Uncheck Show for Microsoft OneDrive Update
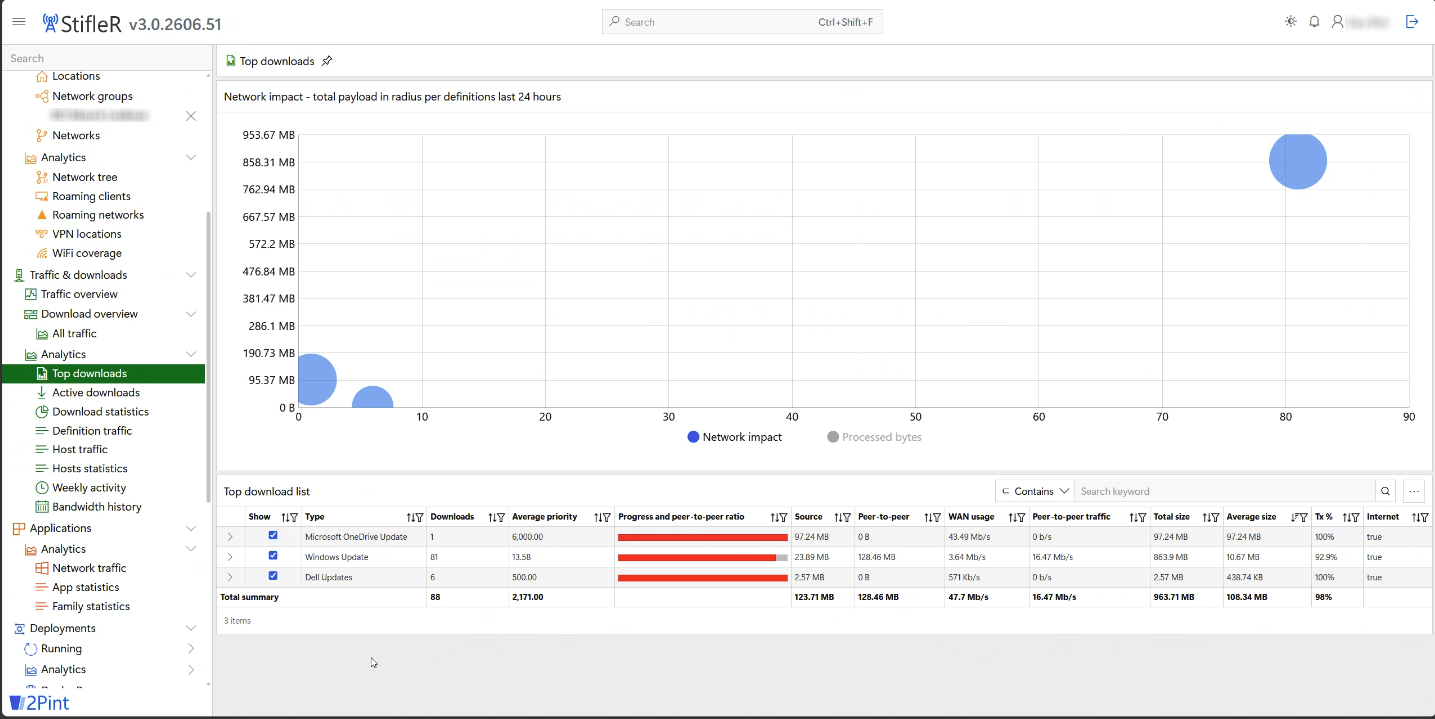This screenshot has width=1435, height=719. click(273, 536)
